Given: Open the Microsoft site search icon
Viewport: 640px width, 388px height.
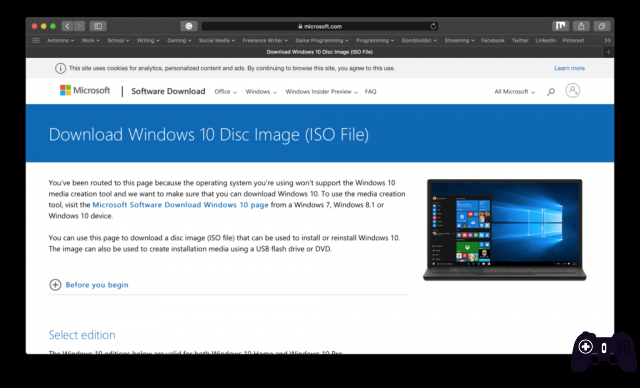Looking at the screenshot, I should click(x=551, y=92).
